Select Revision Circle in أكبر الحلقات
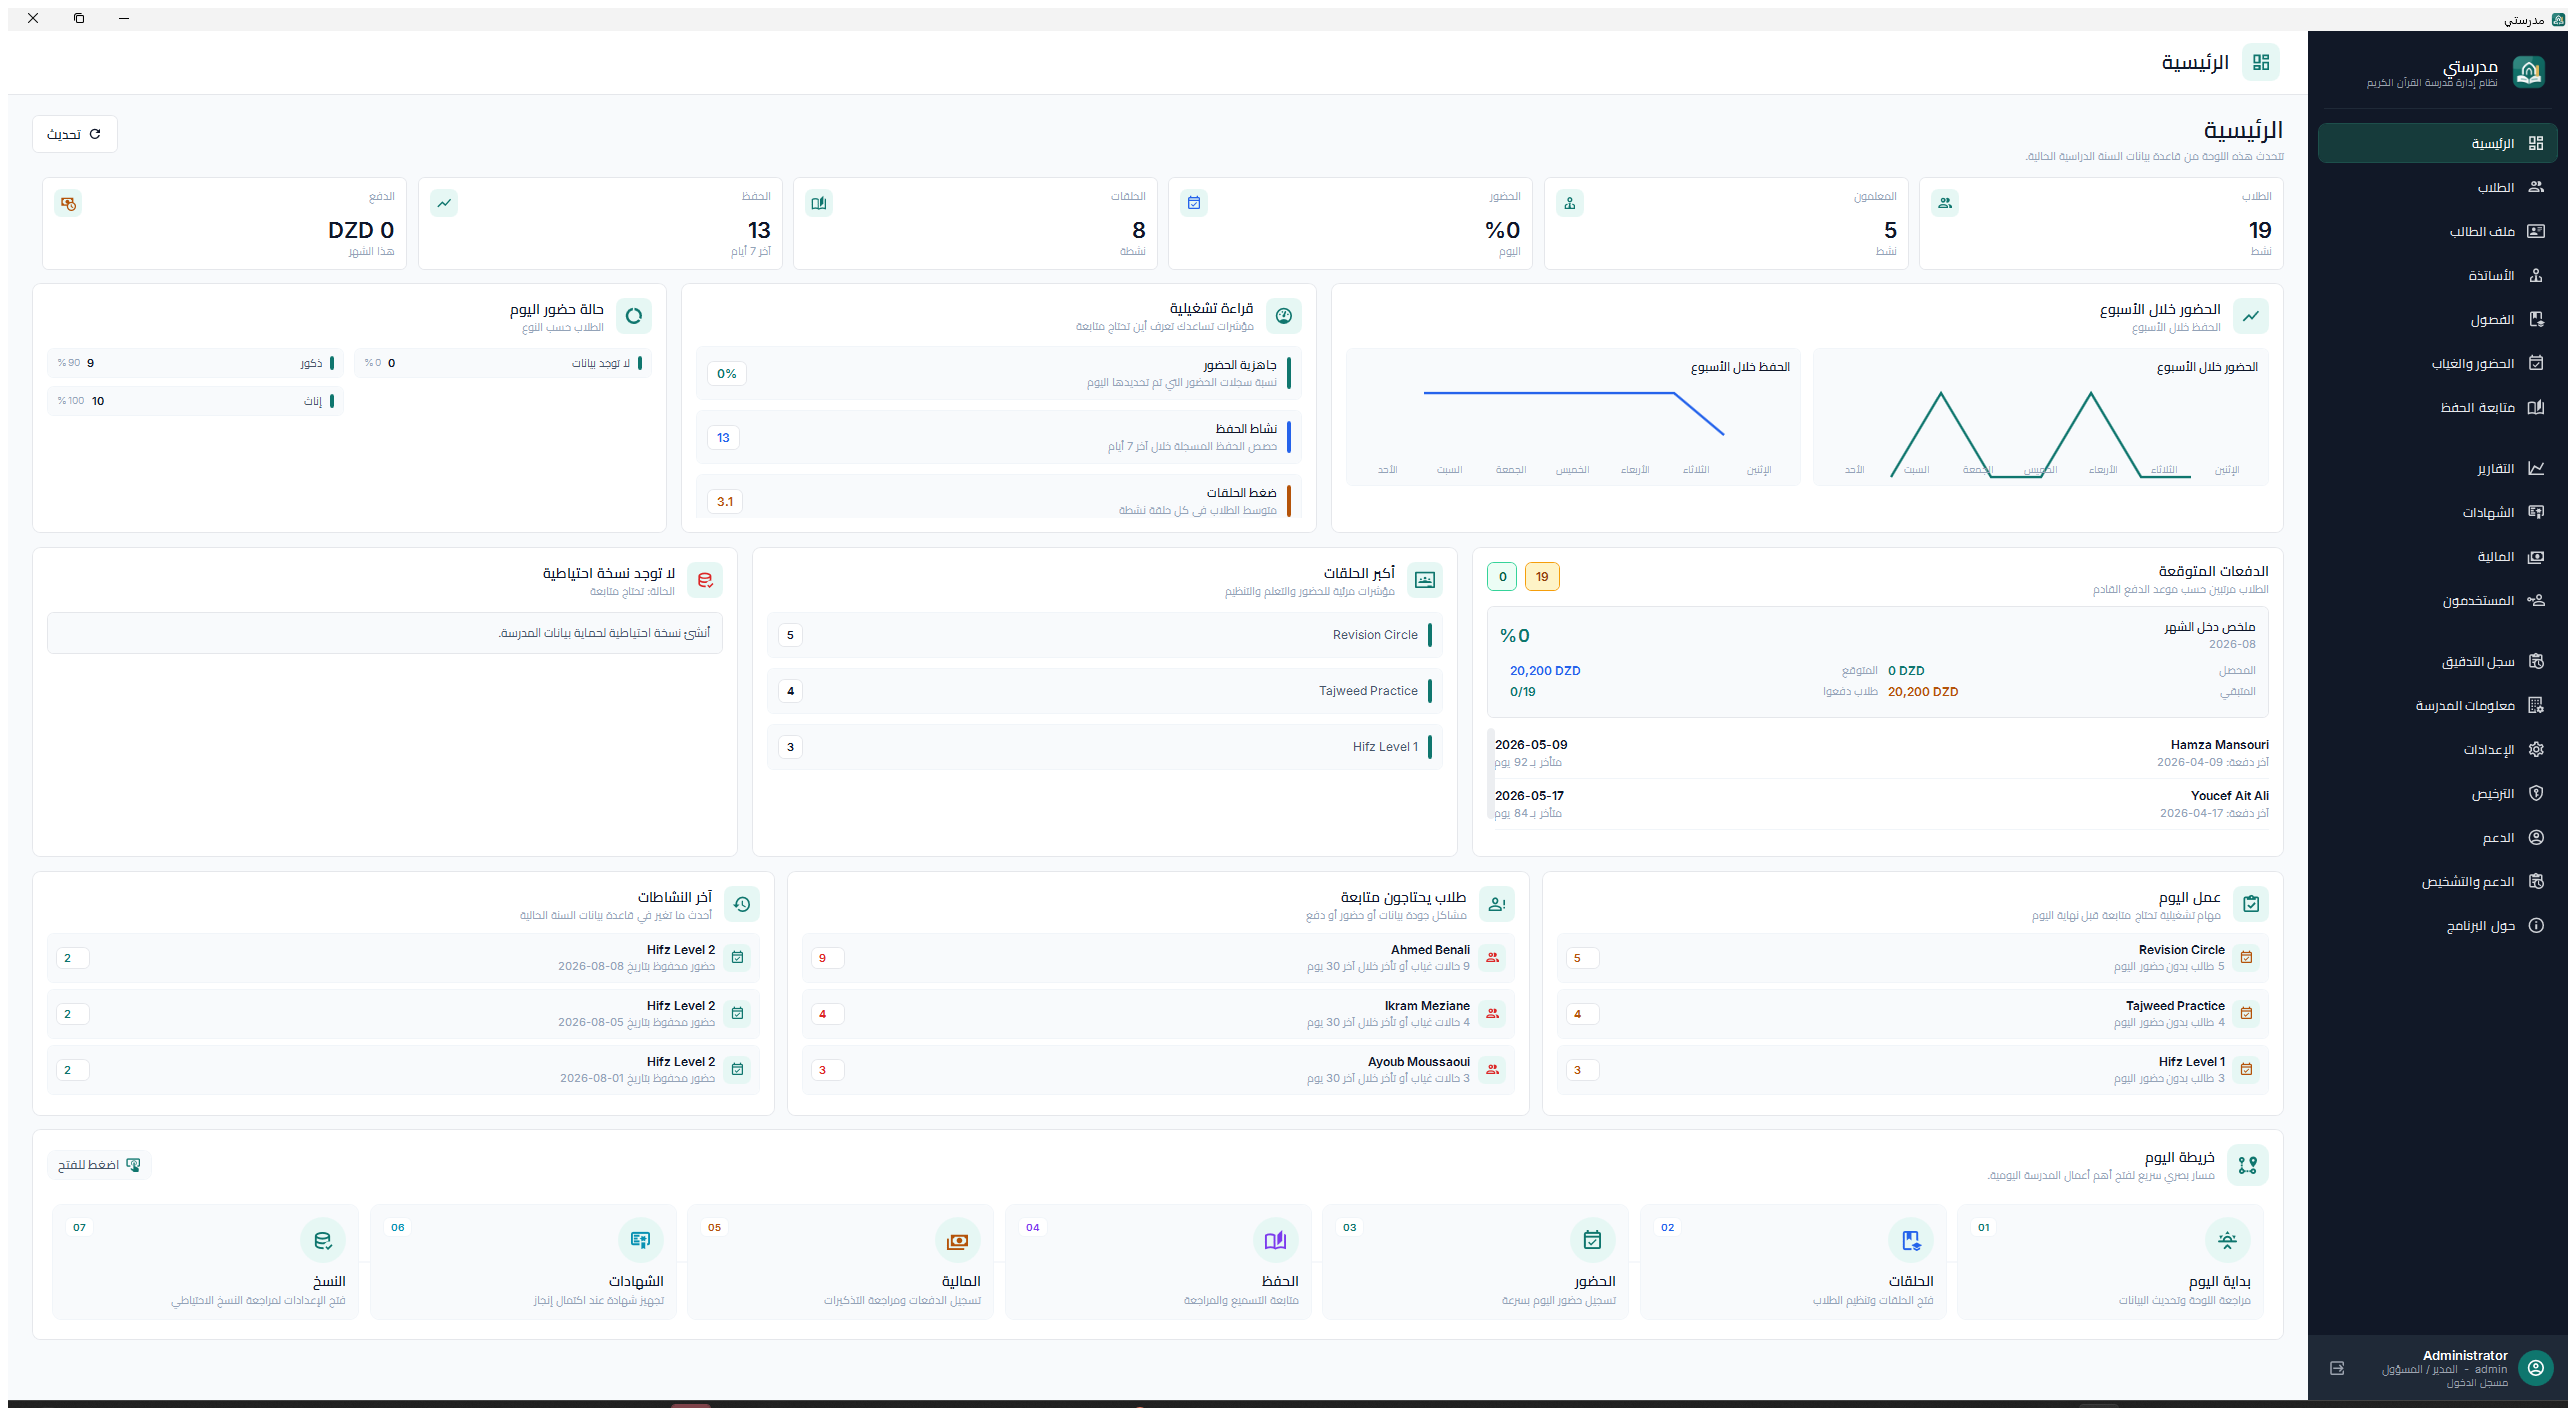 pos(1105,635)
